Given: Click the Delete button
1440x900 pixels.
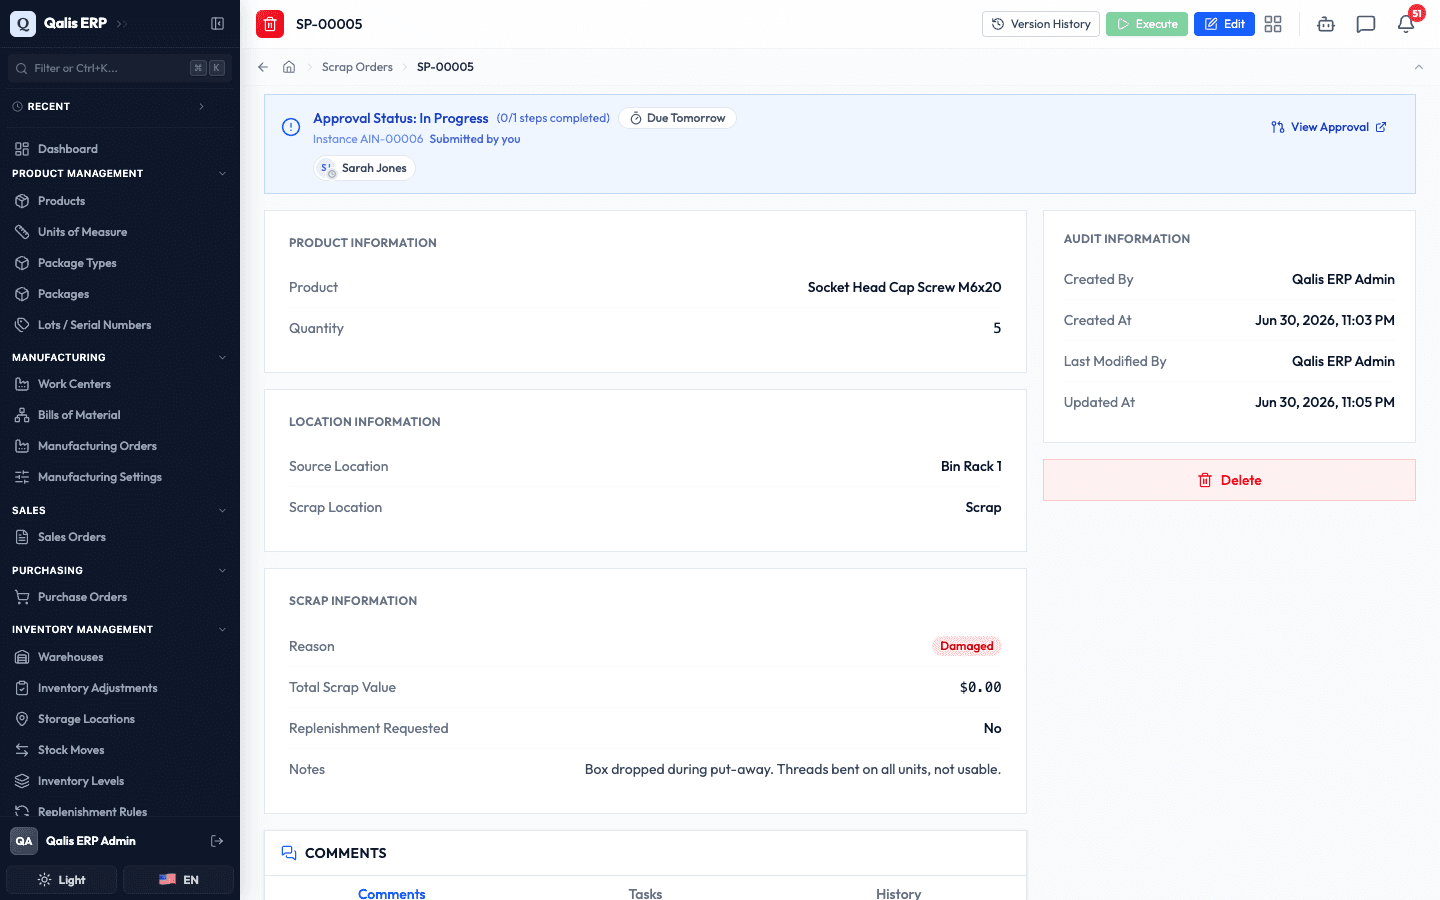Looking at the screenshot, I should point(1229,480).
